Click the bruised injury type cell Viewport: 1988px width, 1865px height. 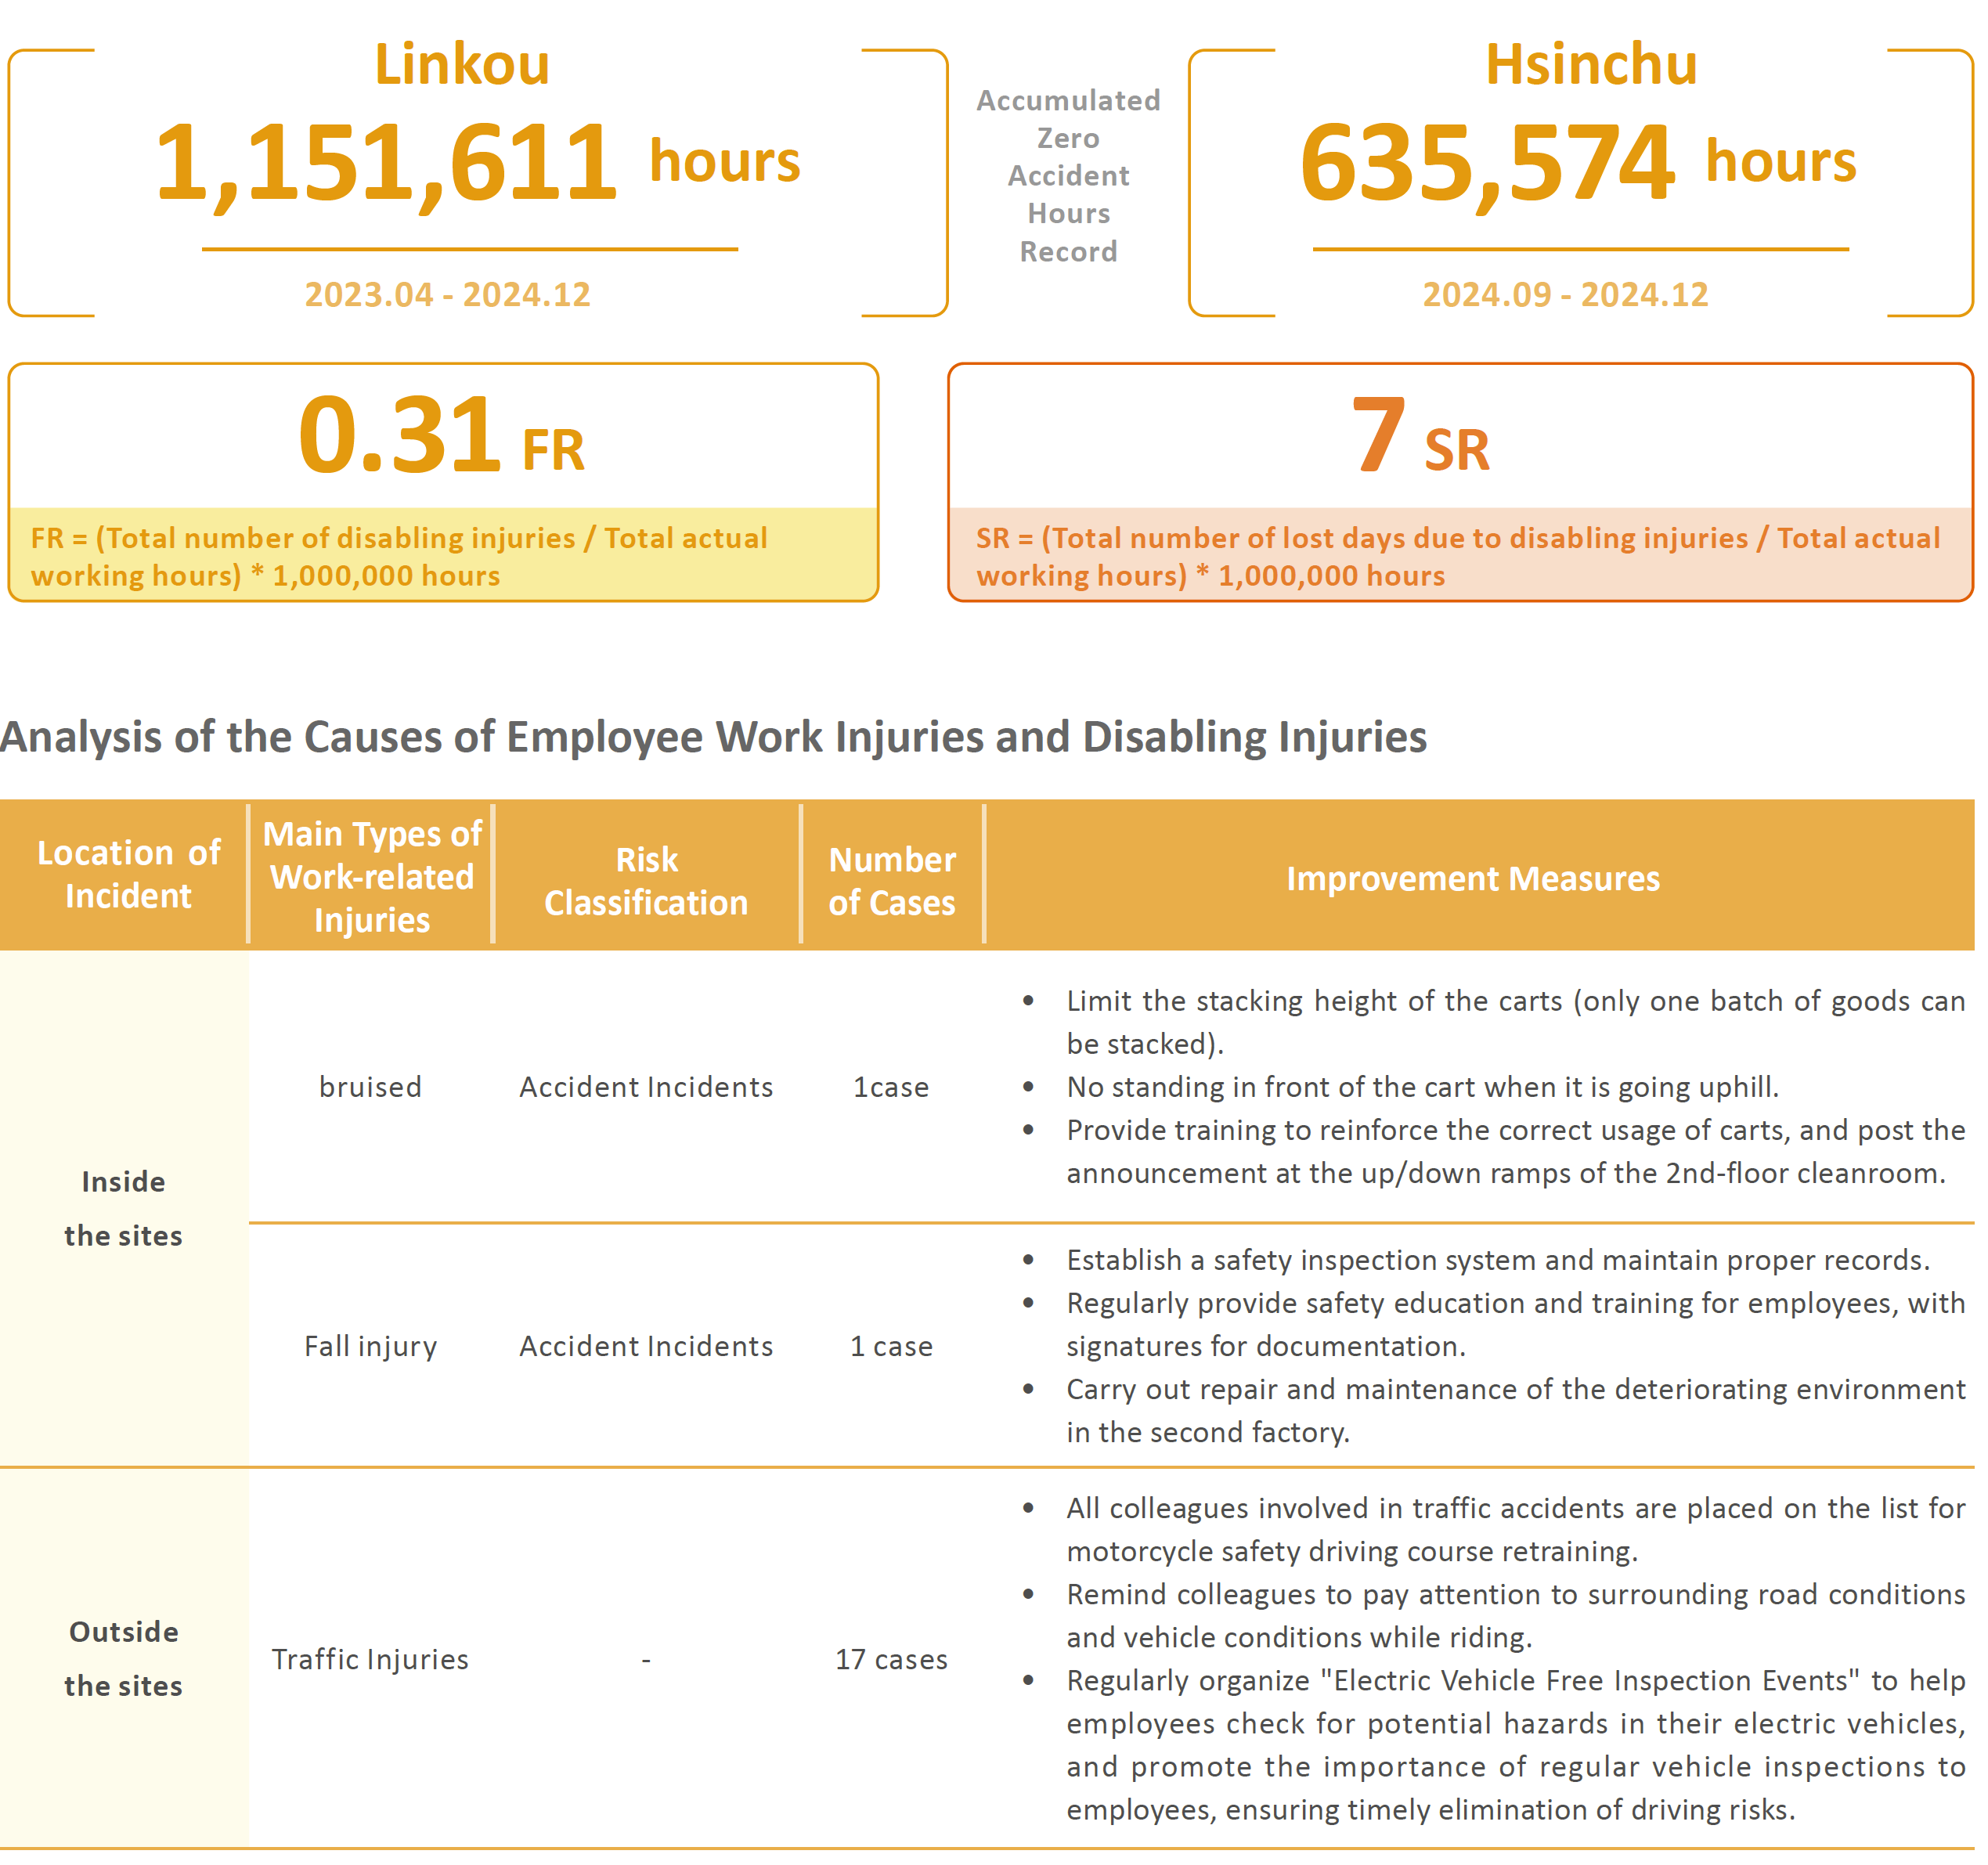tap(370, 1087)
